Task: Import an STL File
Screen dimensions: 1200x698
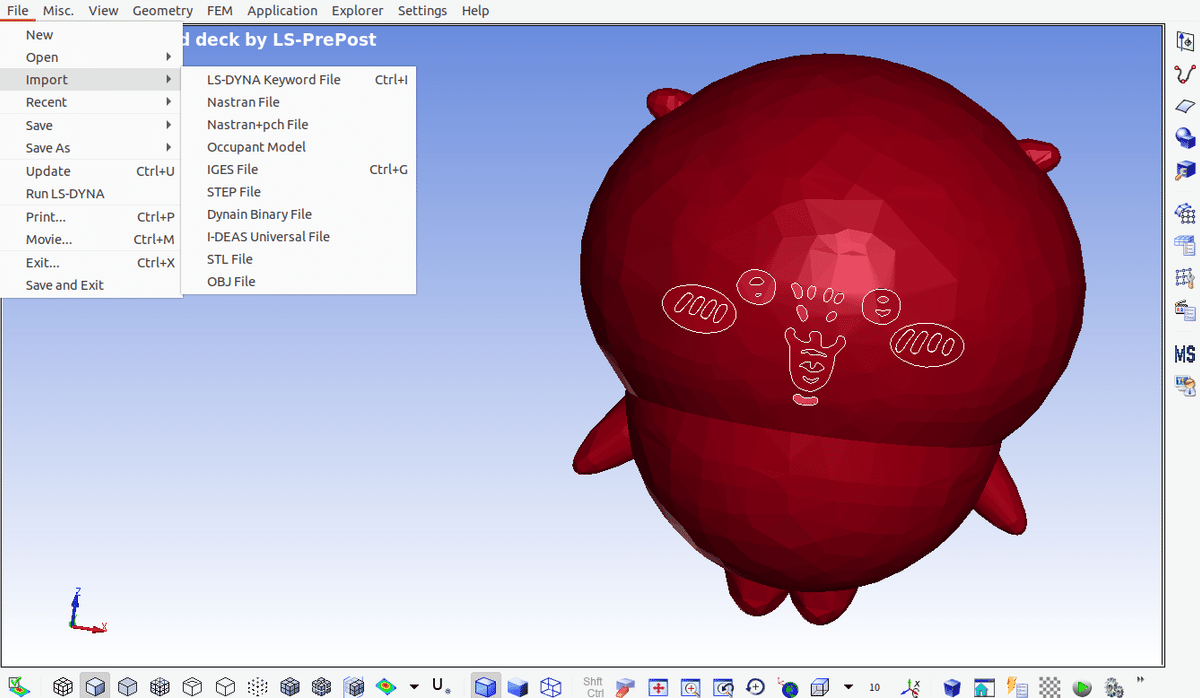Action: (x=298, y=259)
